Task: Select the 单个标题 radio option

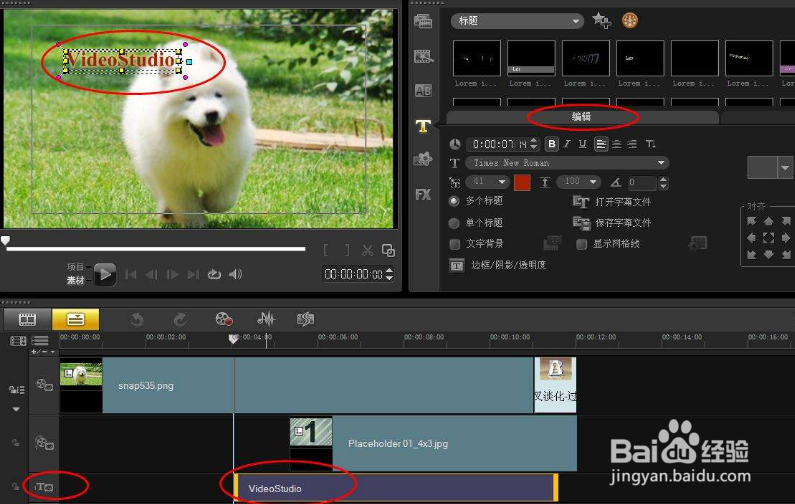Action: [454, 223]
